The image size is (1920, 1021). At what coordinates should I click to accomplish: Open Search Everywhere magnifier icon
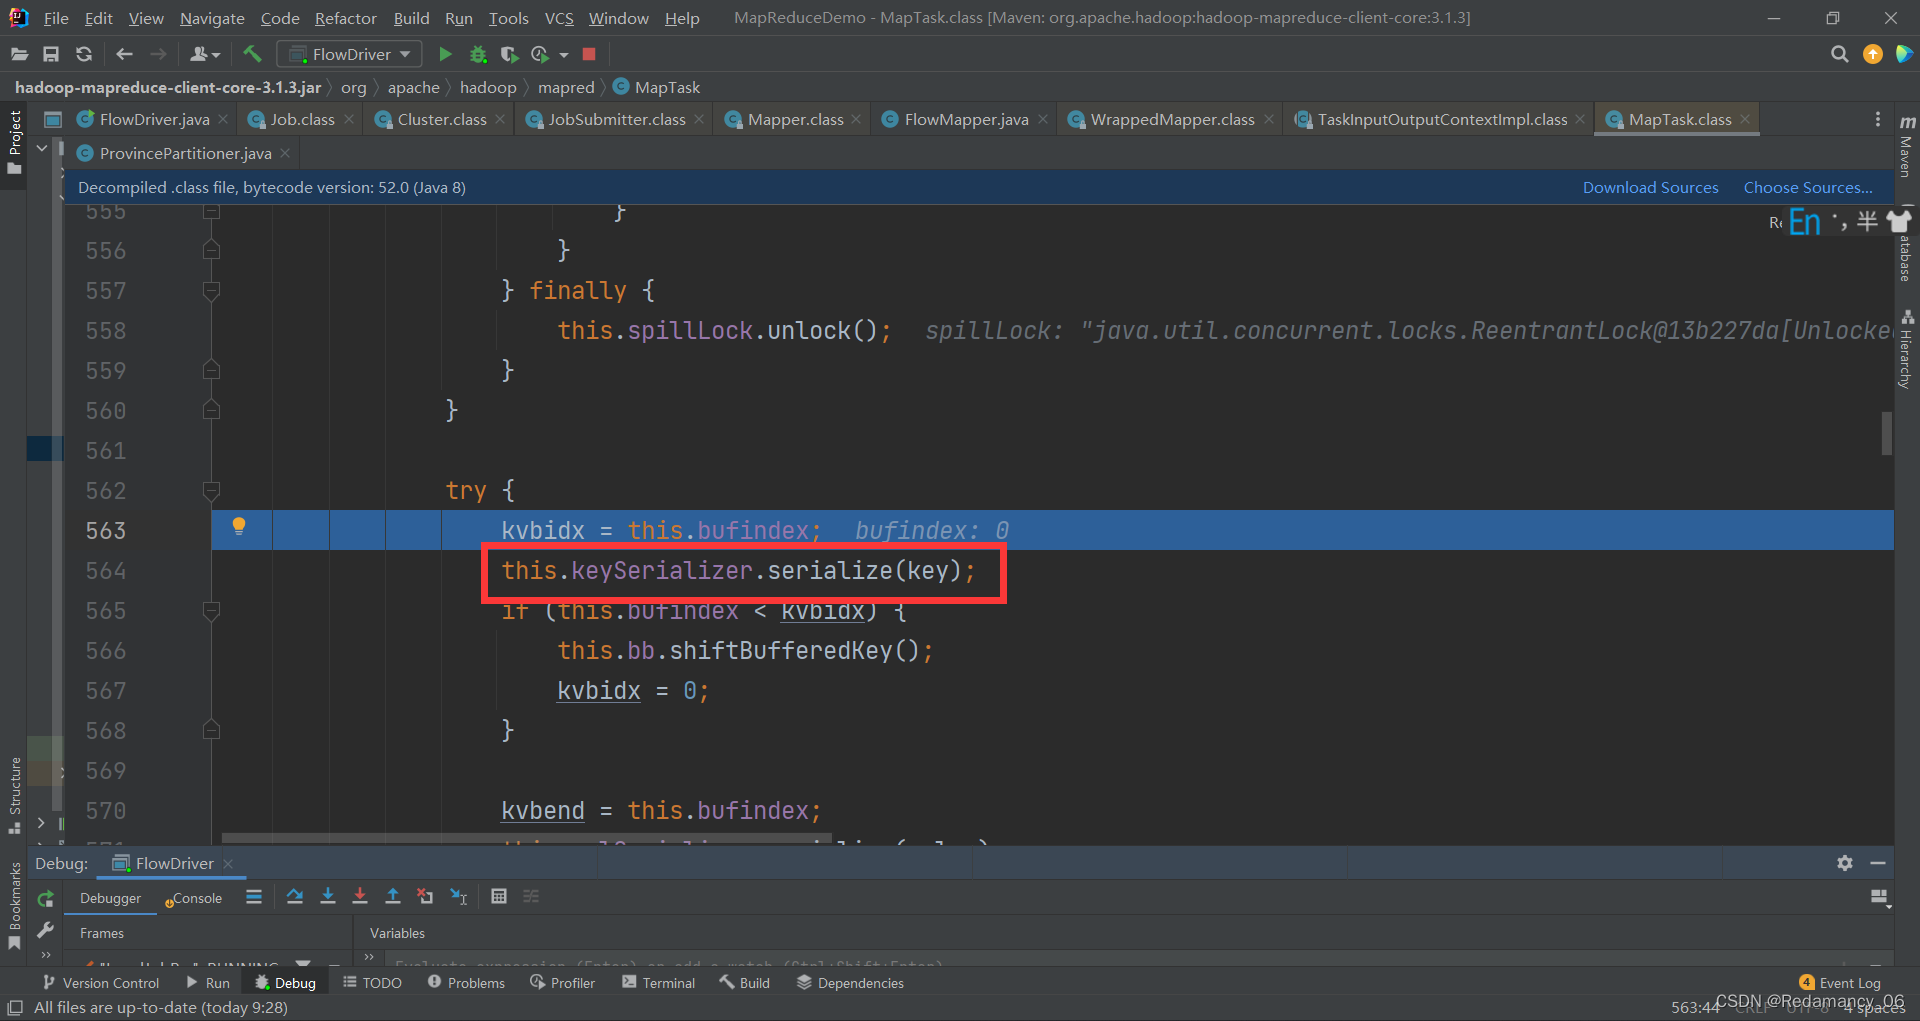pyautogui.click(x=1839, y=54)
